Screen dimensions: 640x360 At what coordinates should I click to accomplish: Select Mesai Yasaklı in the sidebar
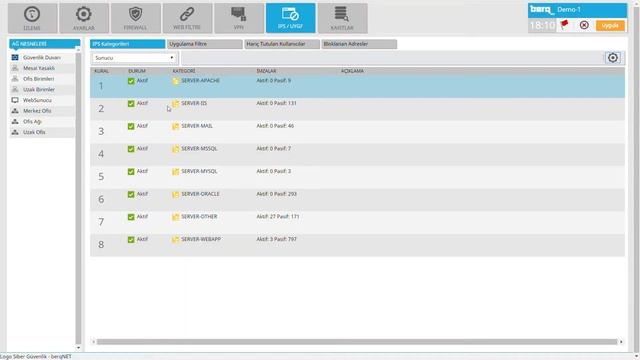[x=42, y=68]
